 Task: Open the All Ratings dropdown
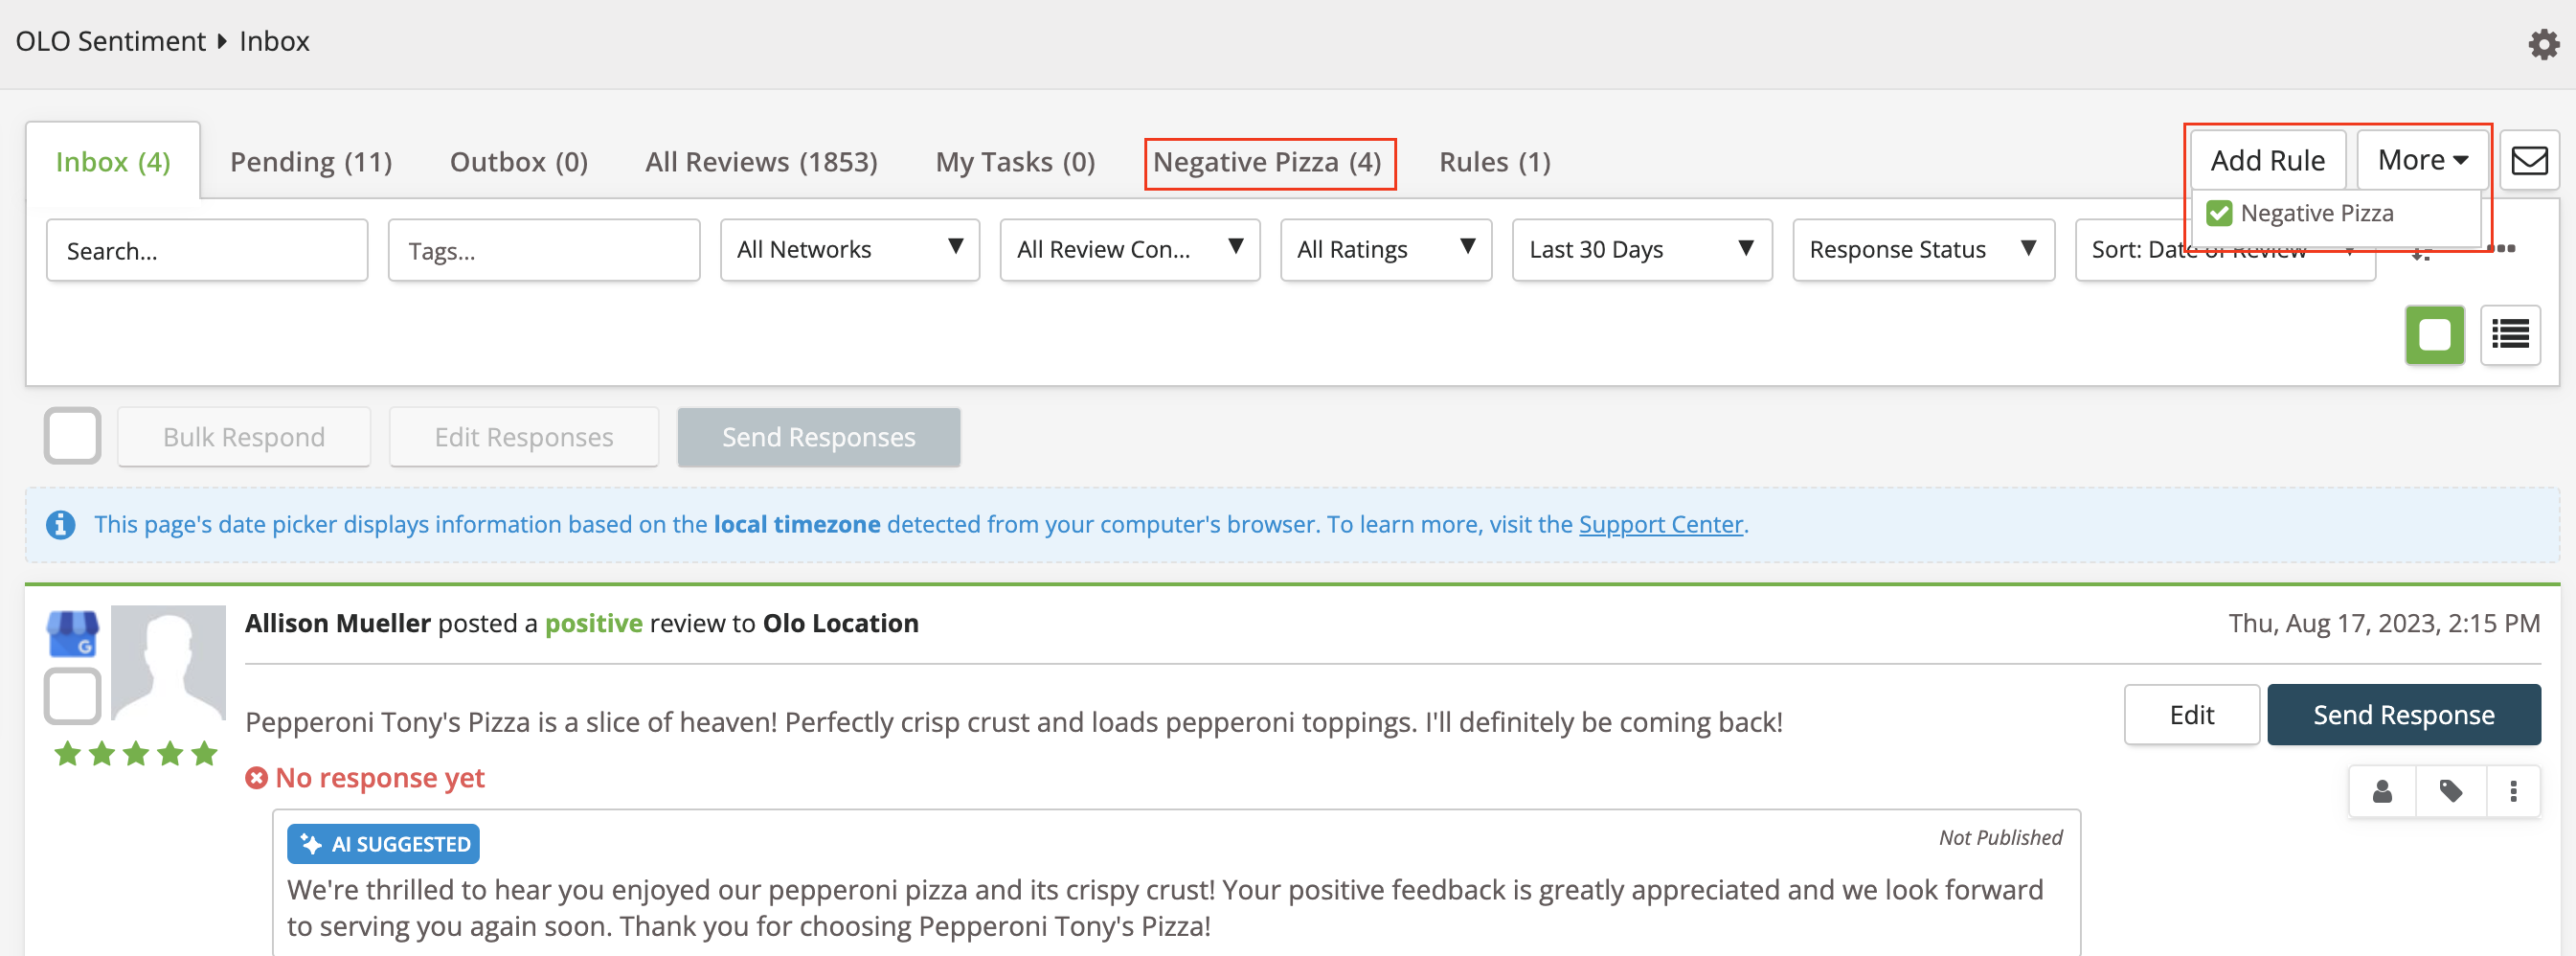point(1385,250)
